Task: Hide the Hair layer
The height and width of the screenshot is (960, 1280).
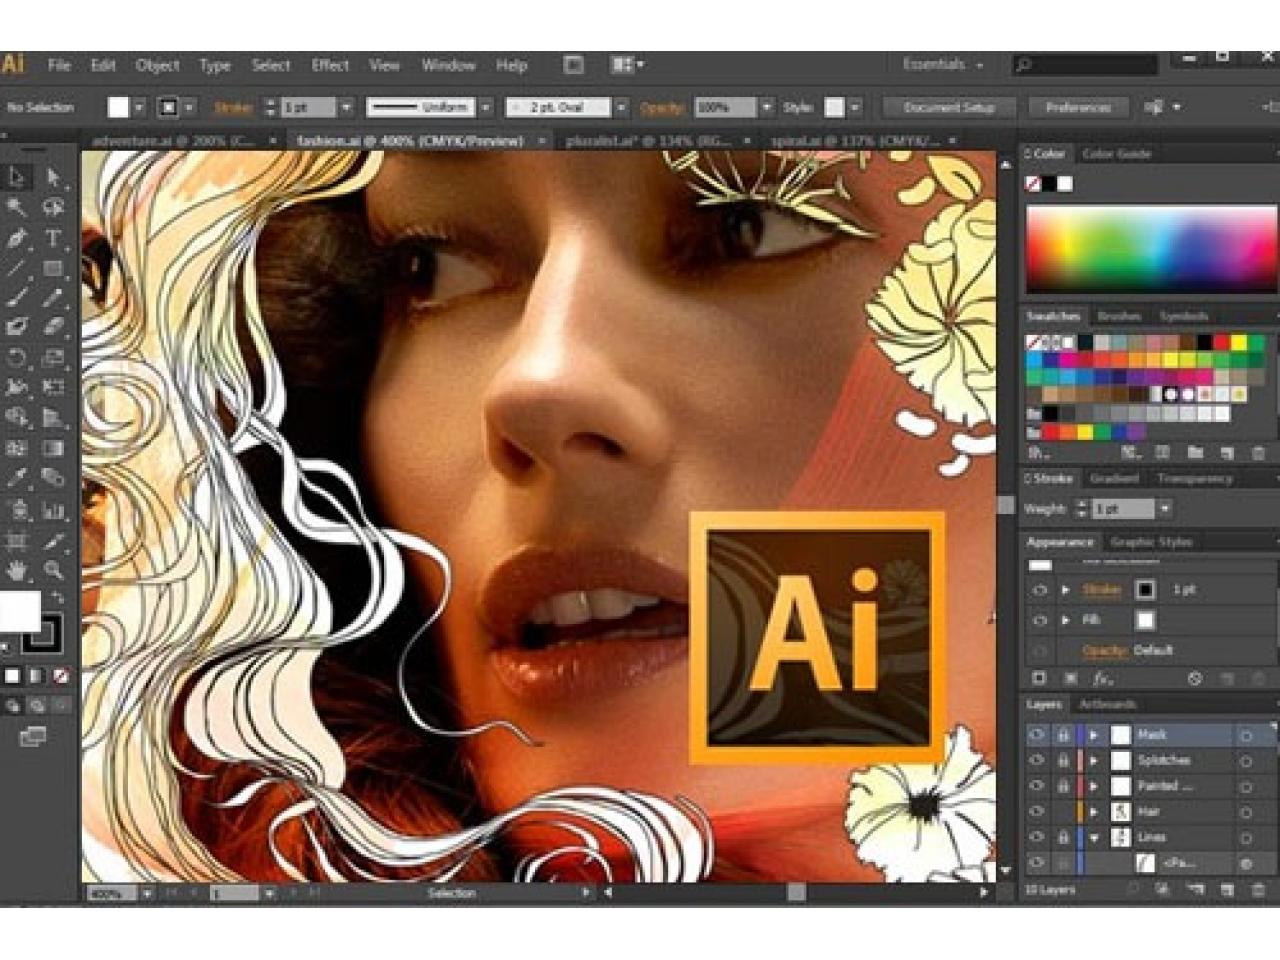Action: click(1037, 812)
